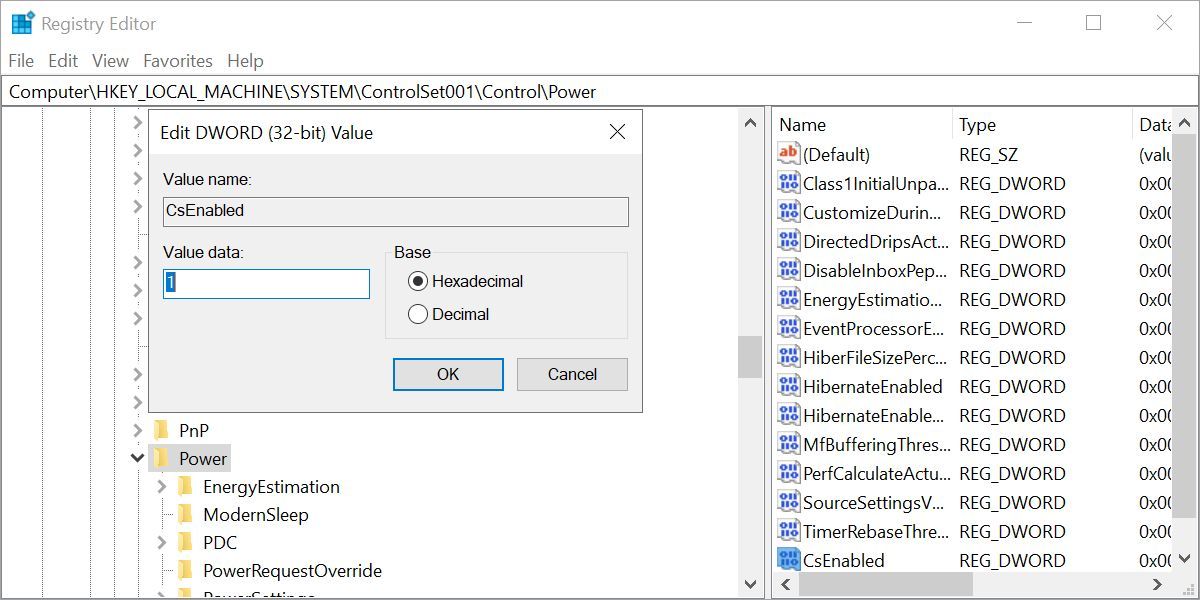This screenshot has height=600, width=1200.
Task: Click the HibernateEnable... DWORD icon
Action: pyautogui.click(x=789, y=415)
